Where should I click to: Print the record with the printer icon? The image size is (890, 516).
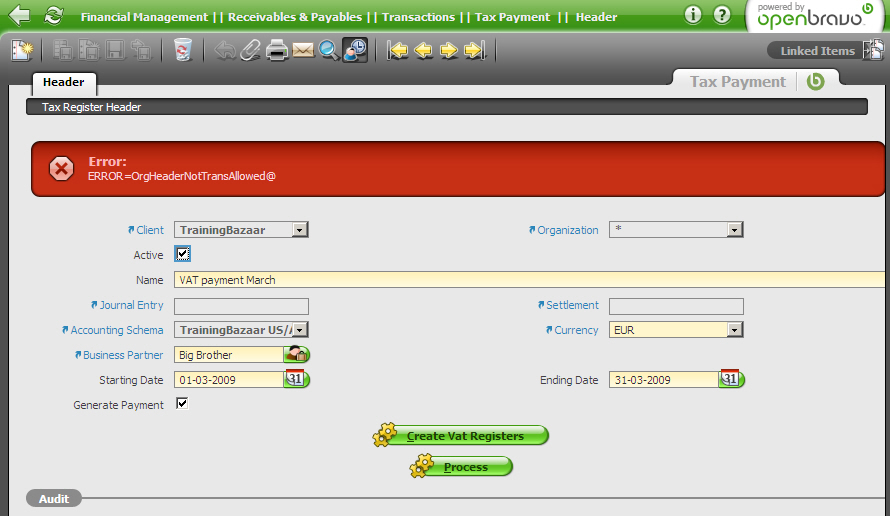coord(277,51)
